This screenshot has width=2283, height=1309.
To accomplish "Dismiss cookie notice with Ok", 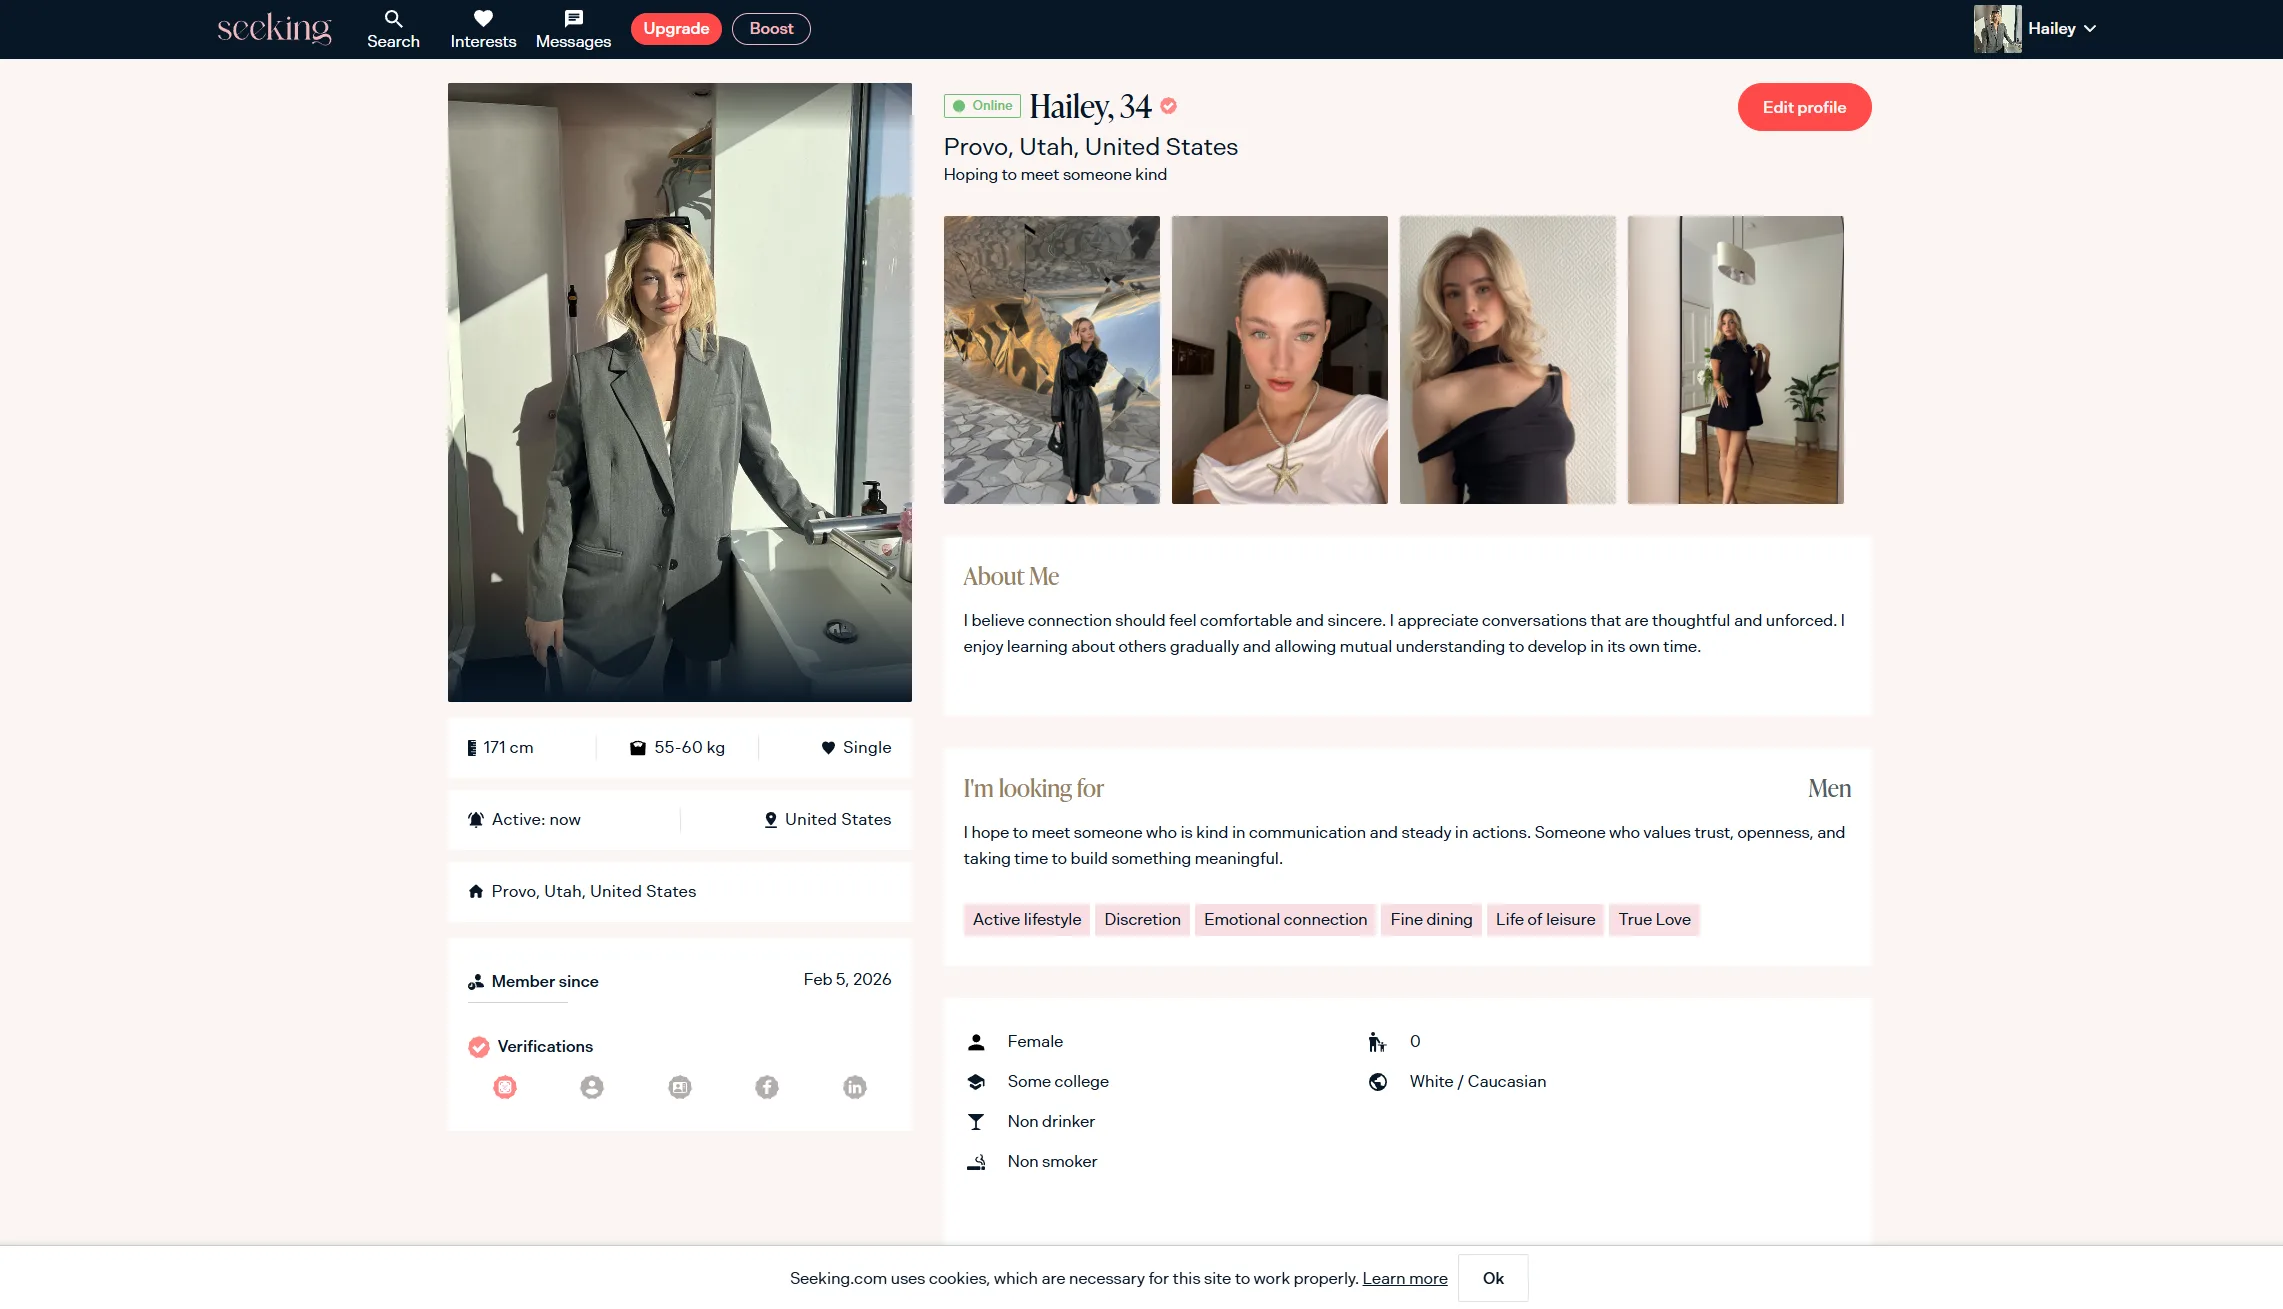I will pyautogui.click(x=1492, y=1278).
